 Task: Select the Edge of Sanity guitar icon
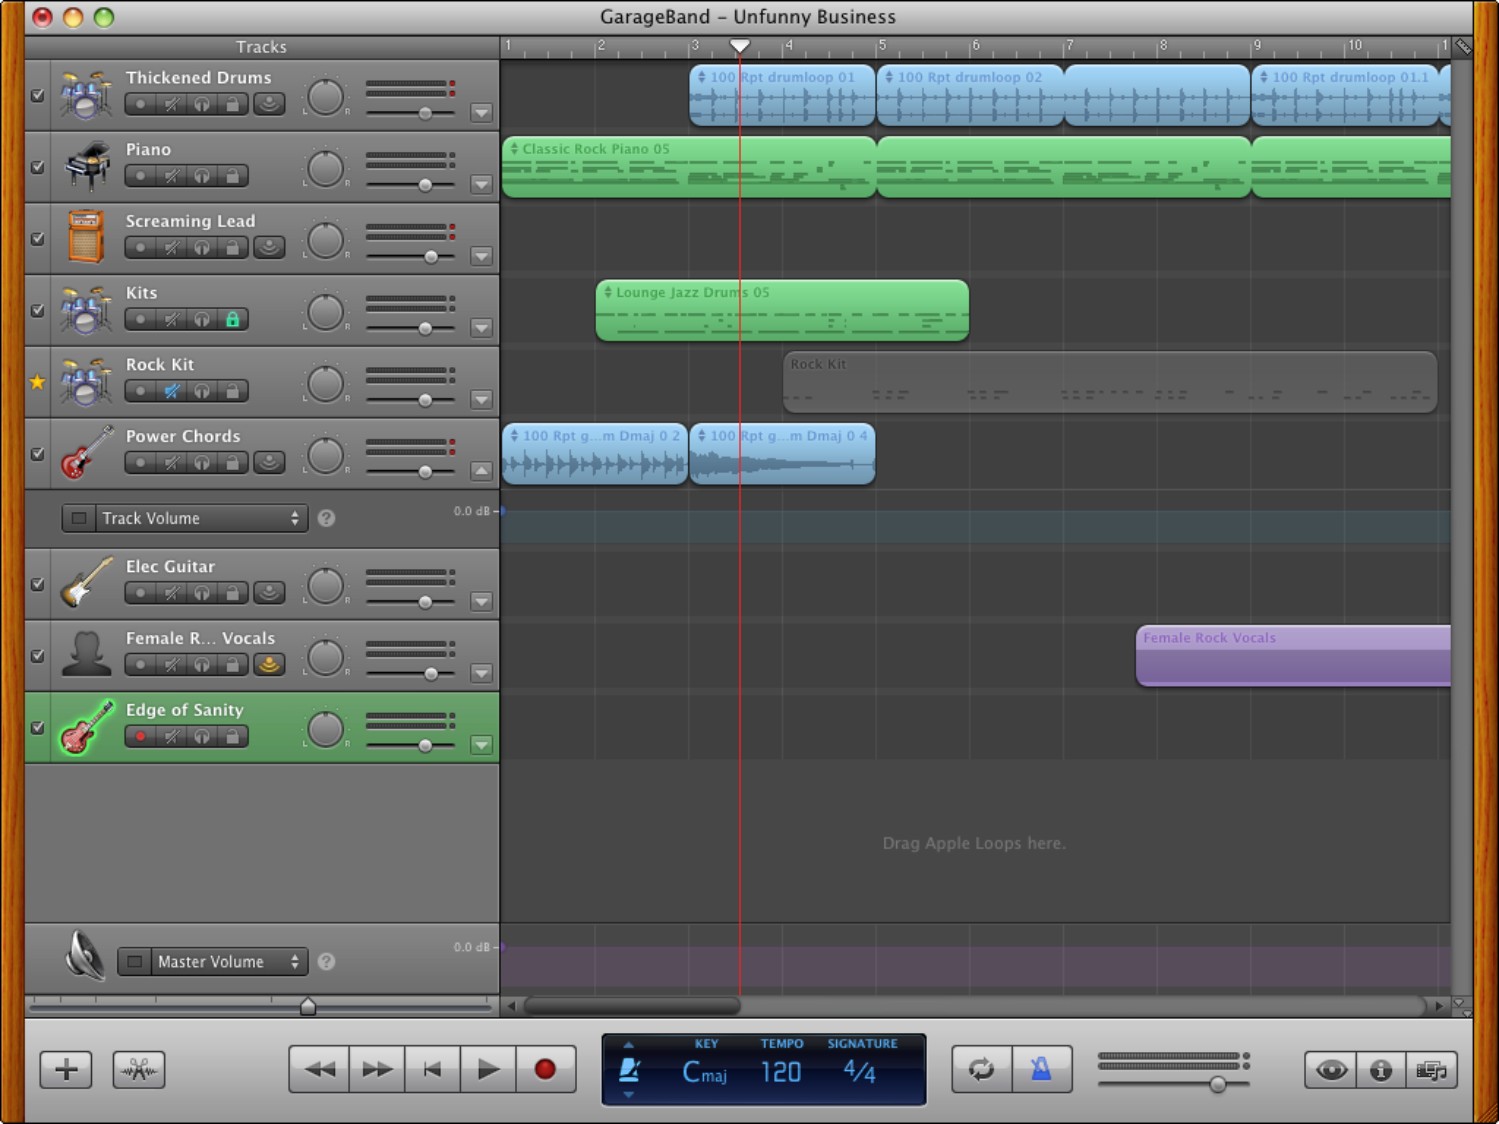coord(87,726)
